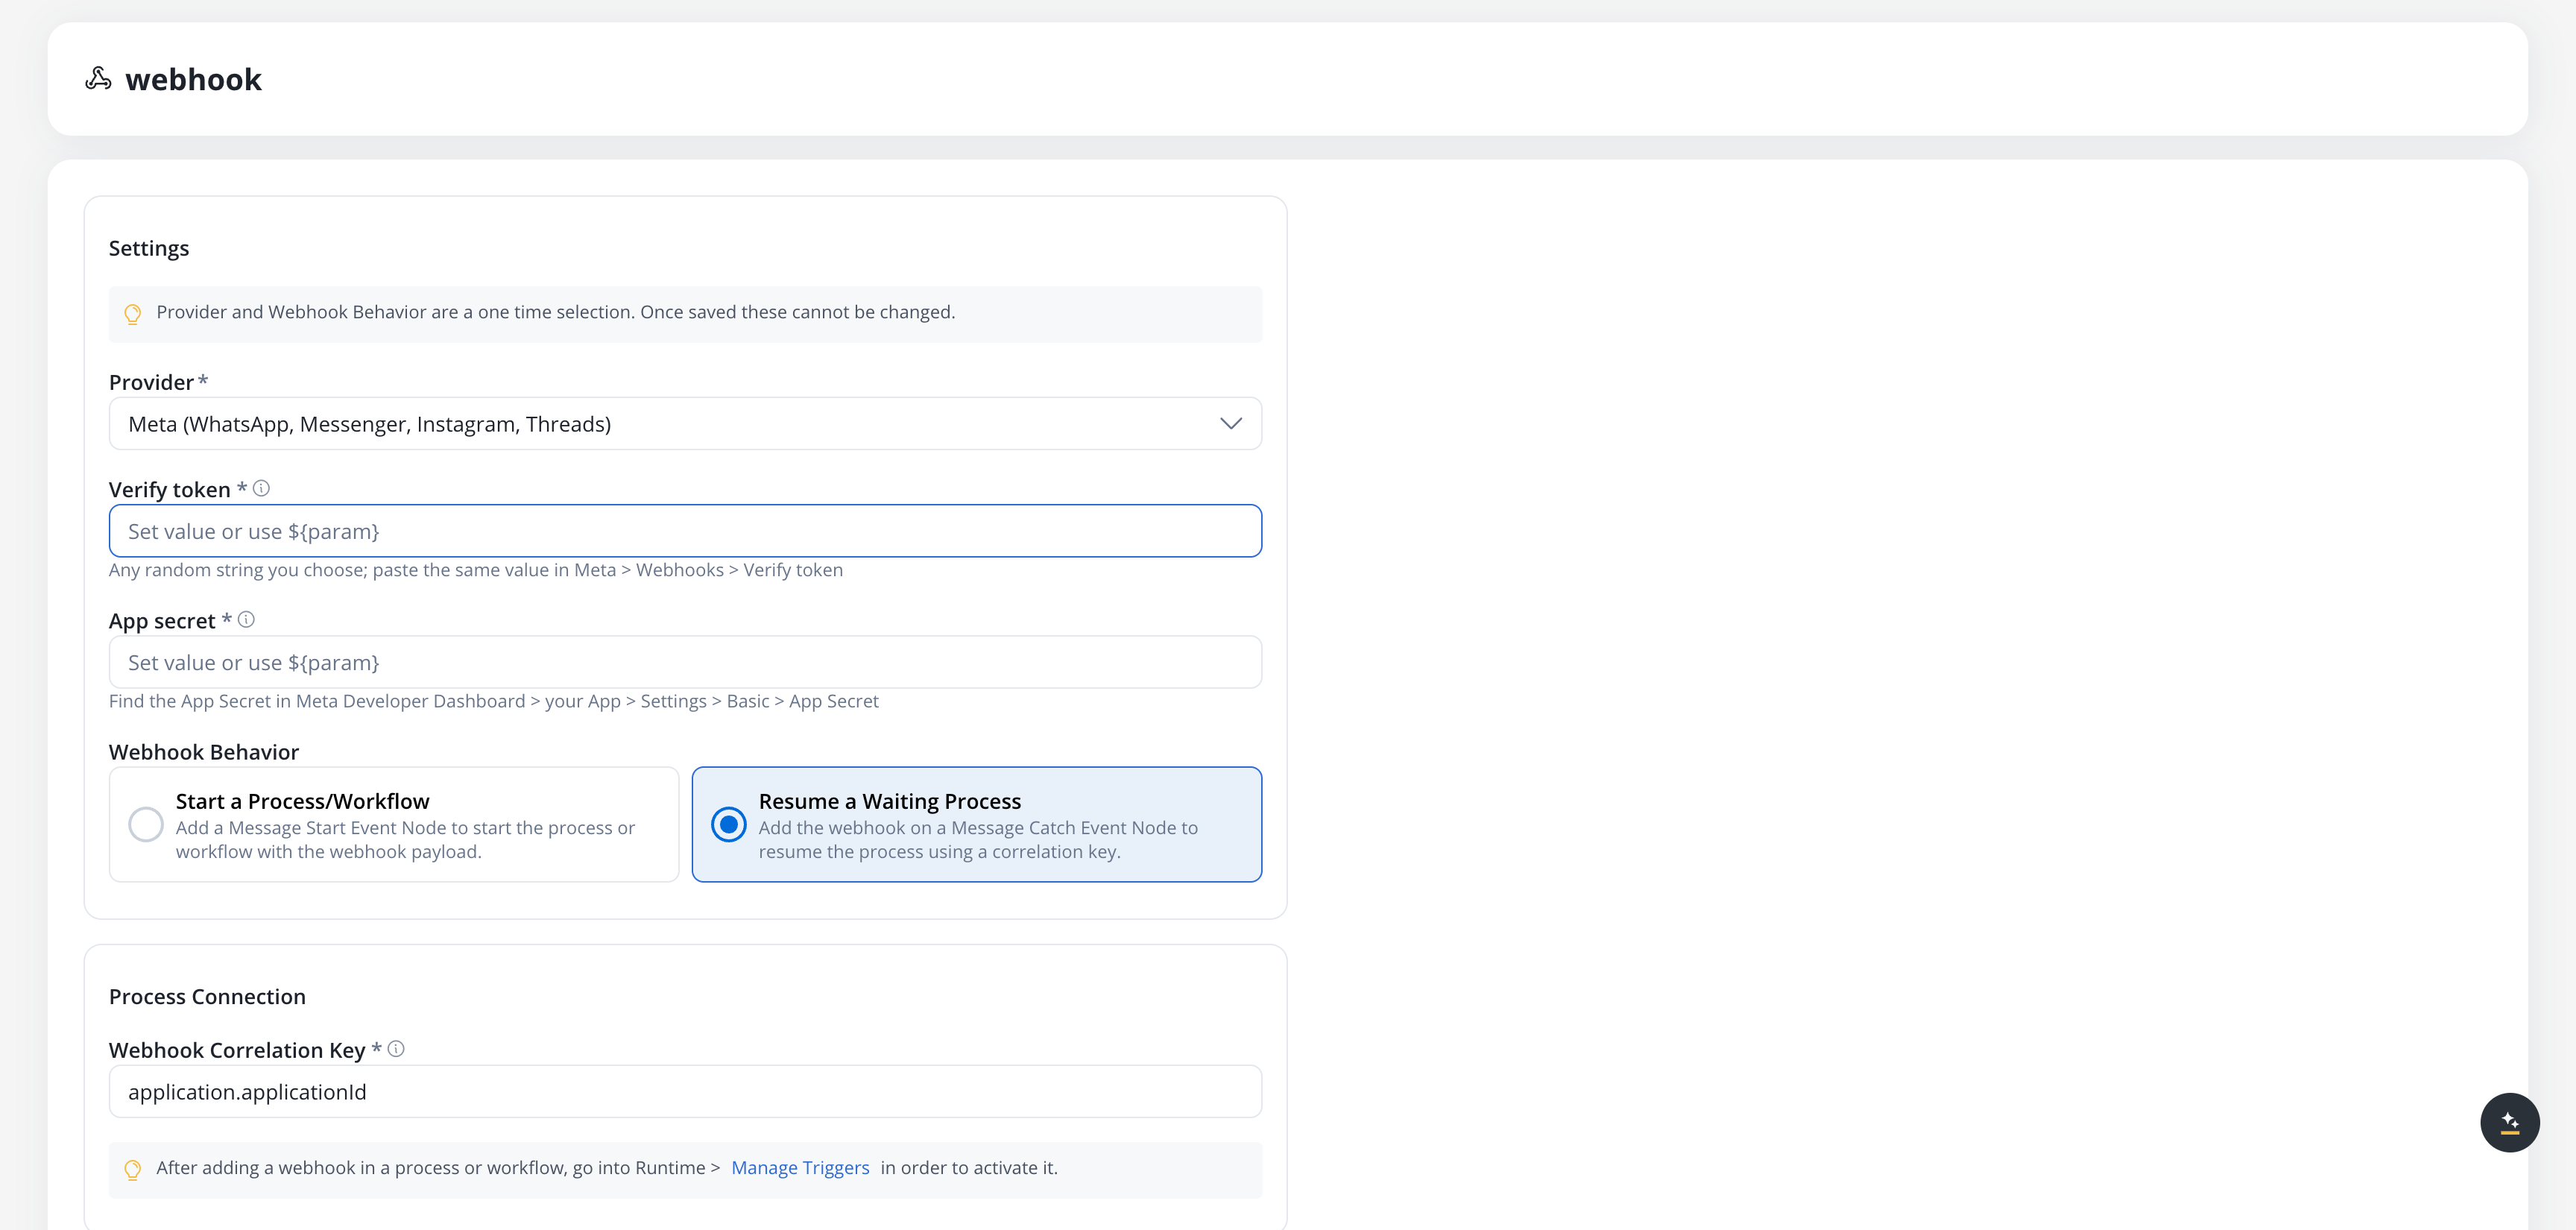Image resolution: width=2576 pixels, height=1230 pixels.
Task: Select the Resume a Waiting Process radio button
Action: (x=729, y=825)
